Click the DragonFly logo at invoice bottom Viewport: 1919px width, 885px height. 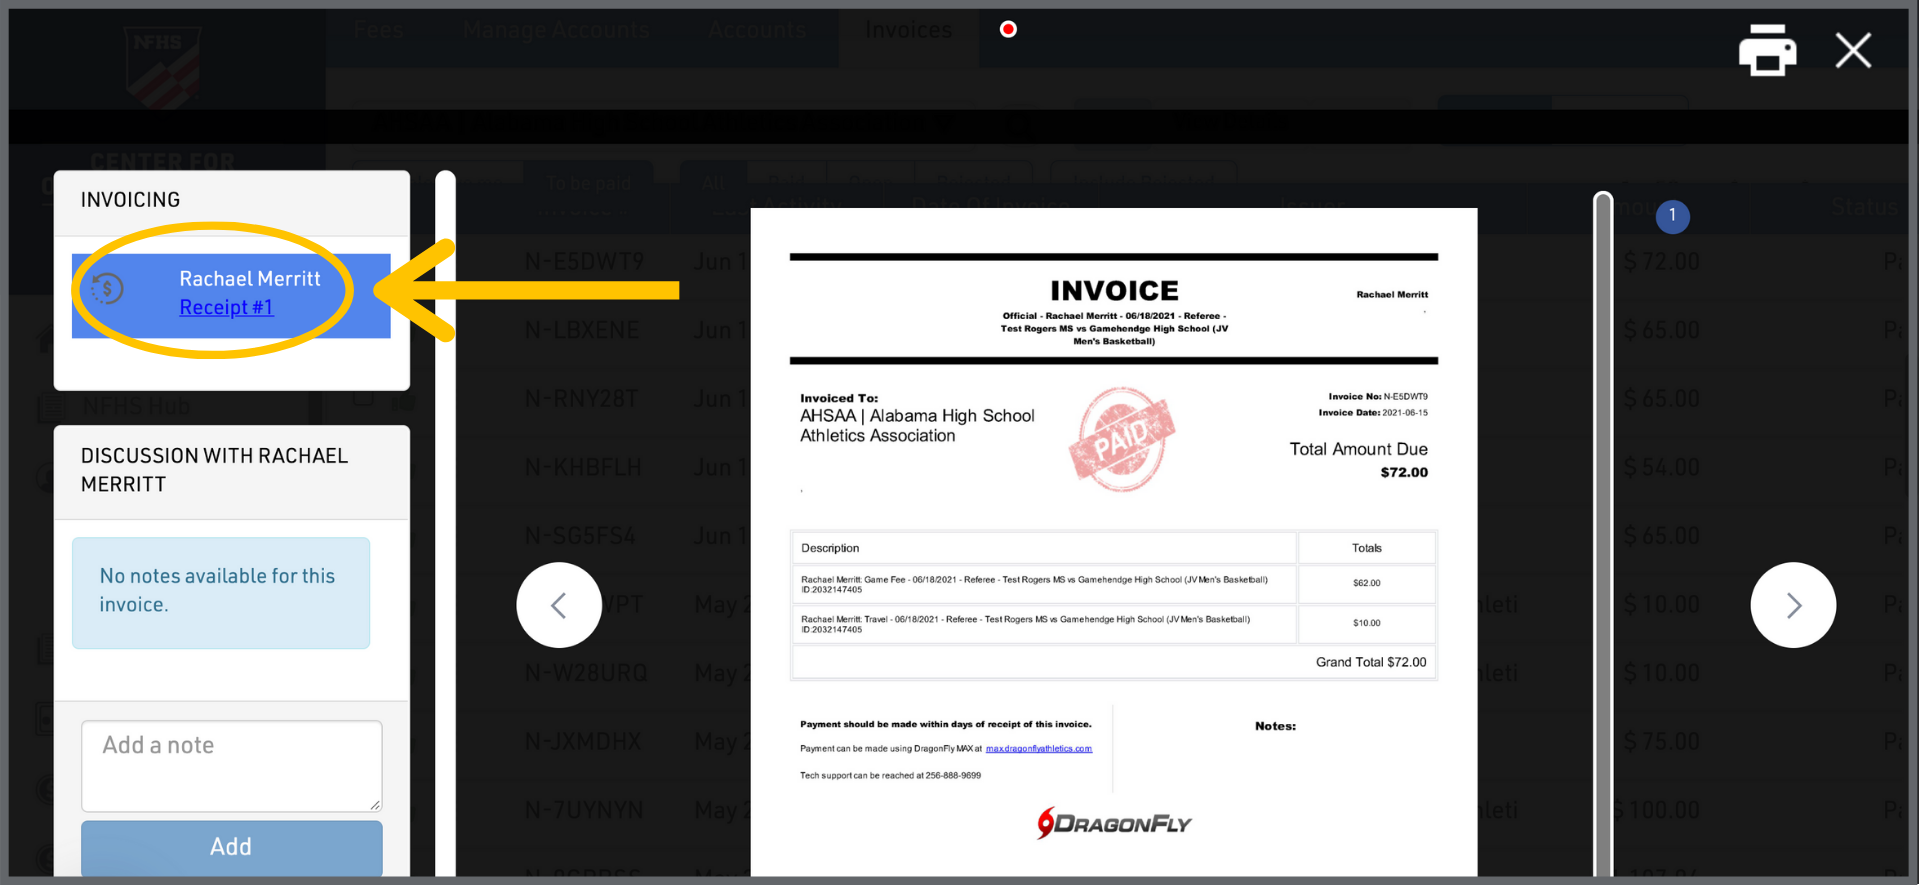tap(1113, 823)
